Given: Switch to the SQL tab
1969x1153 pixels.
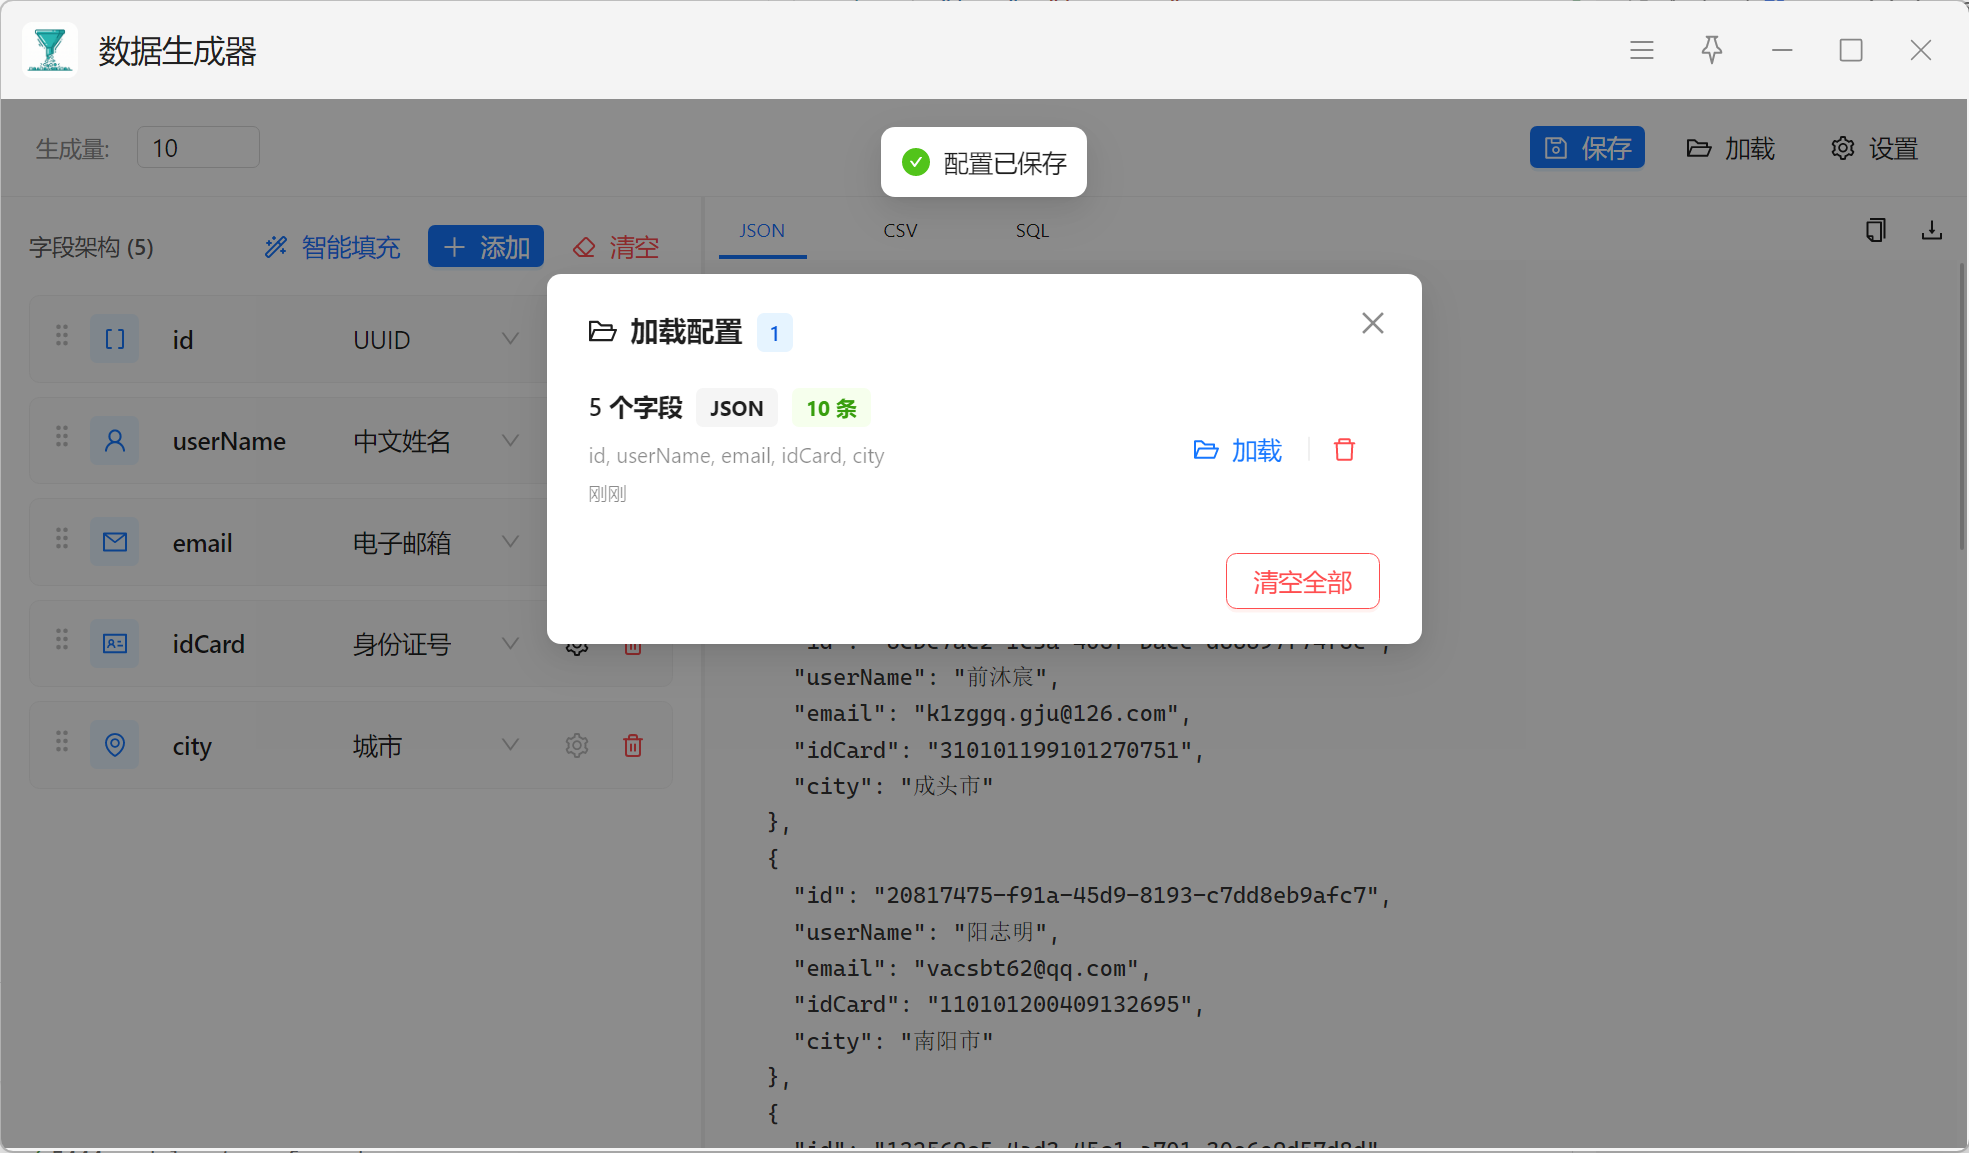Looking at the screenshot, I should pos(1032,231).
